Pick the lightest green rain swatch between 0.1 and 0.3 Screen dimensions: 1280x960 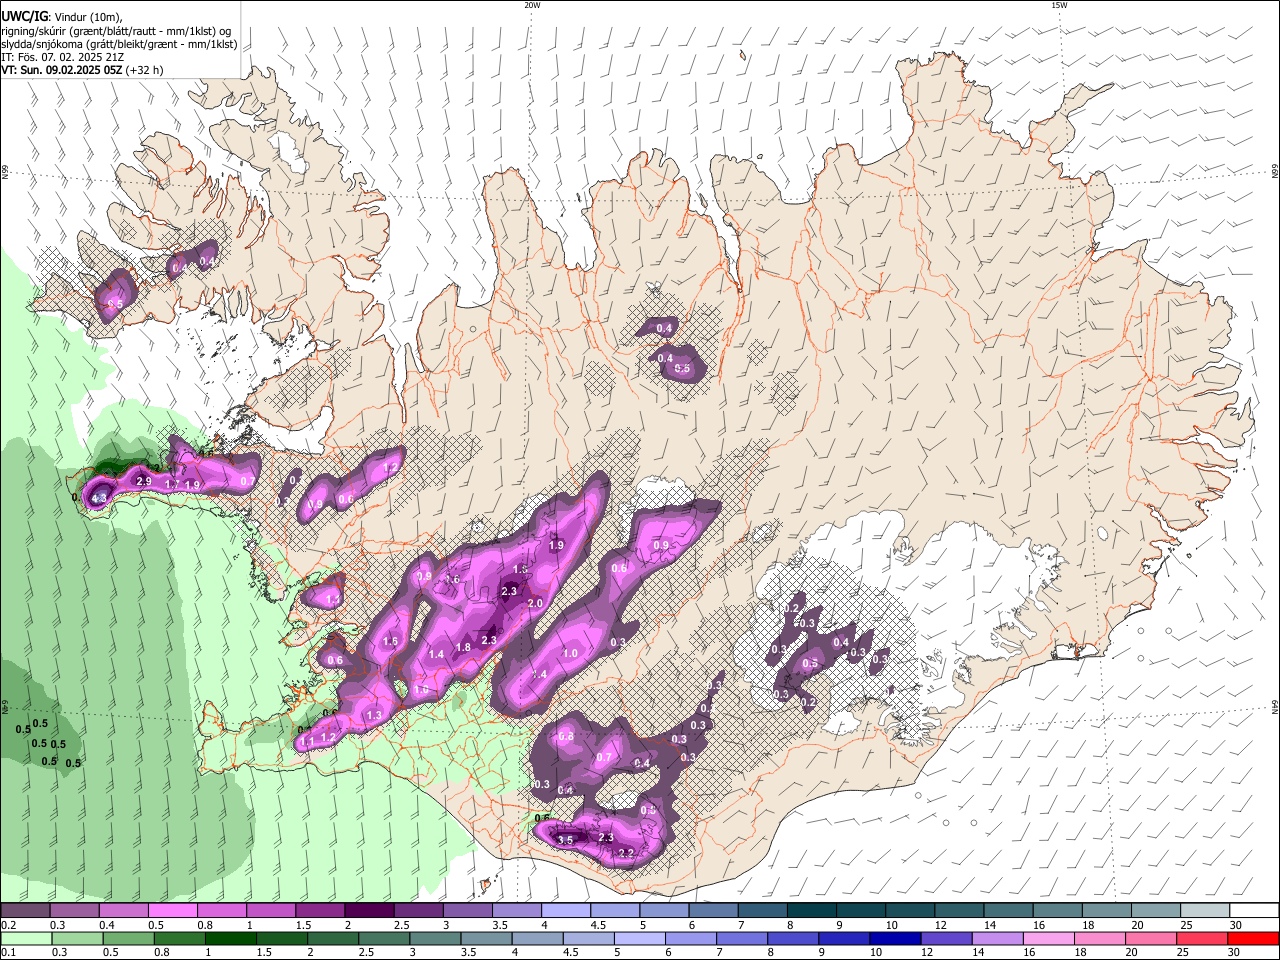coord(25,939)
